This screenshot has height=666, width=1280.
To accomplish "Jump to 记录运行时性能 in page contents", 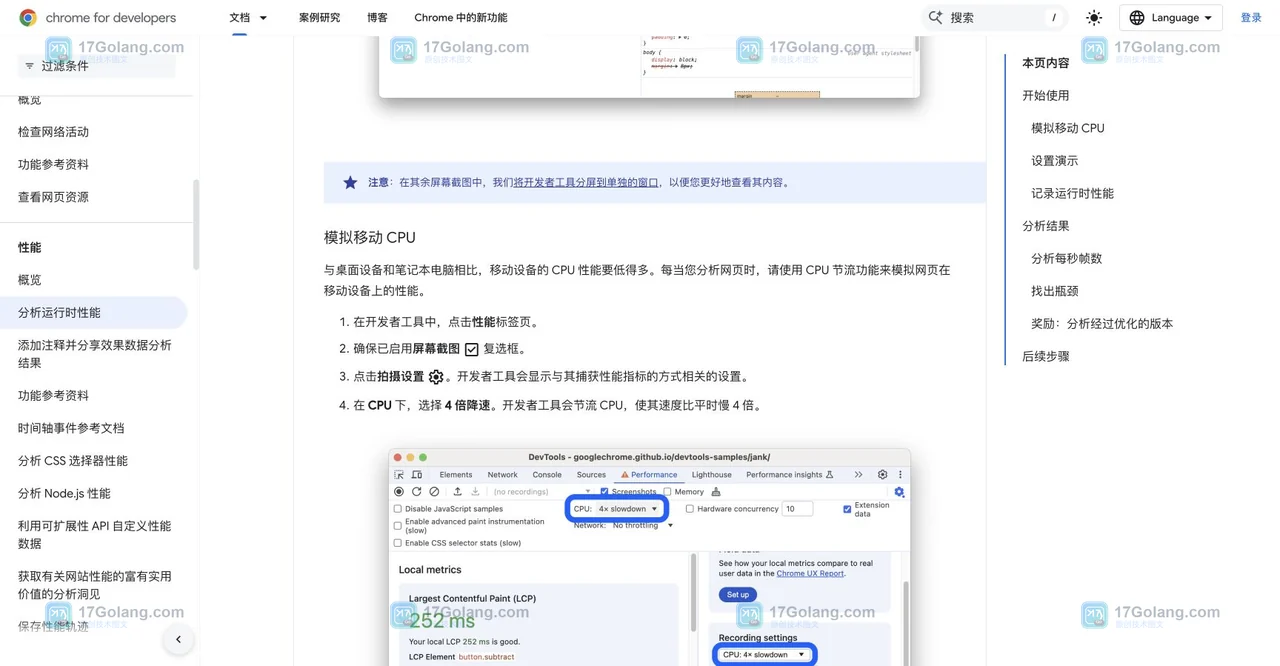I will (x=1072, y=193).
